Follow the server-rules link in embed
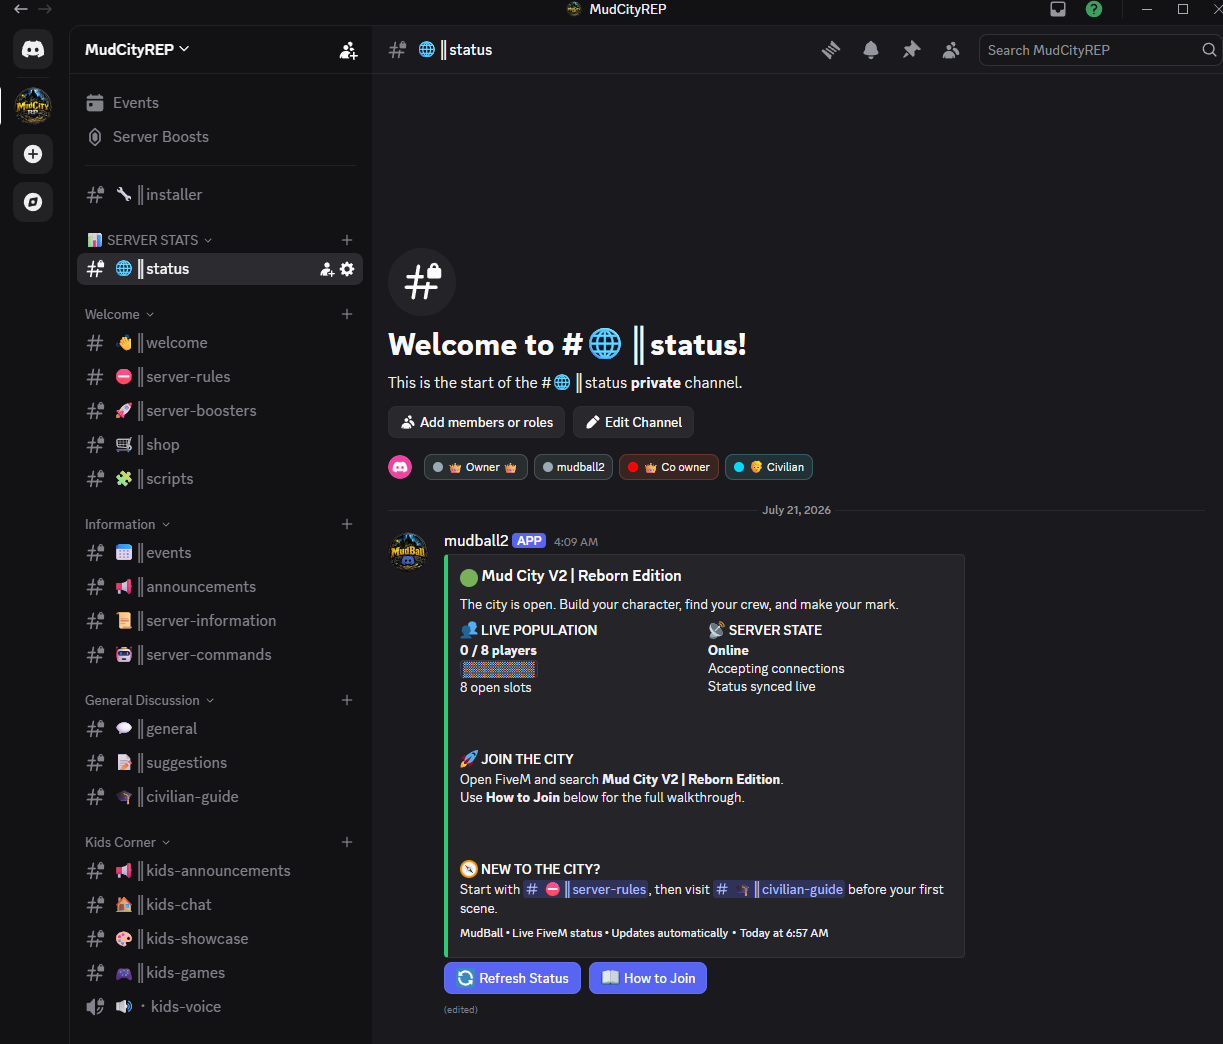 (586, 889)
